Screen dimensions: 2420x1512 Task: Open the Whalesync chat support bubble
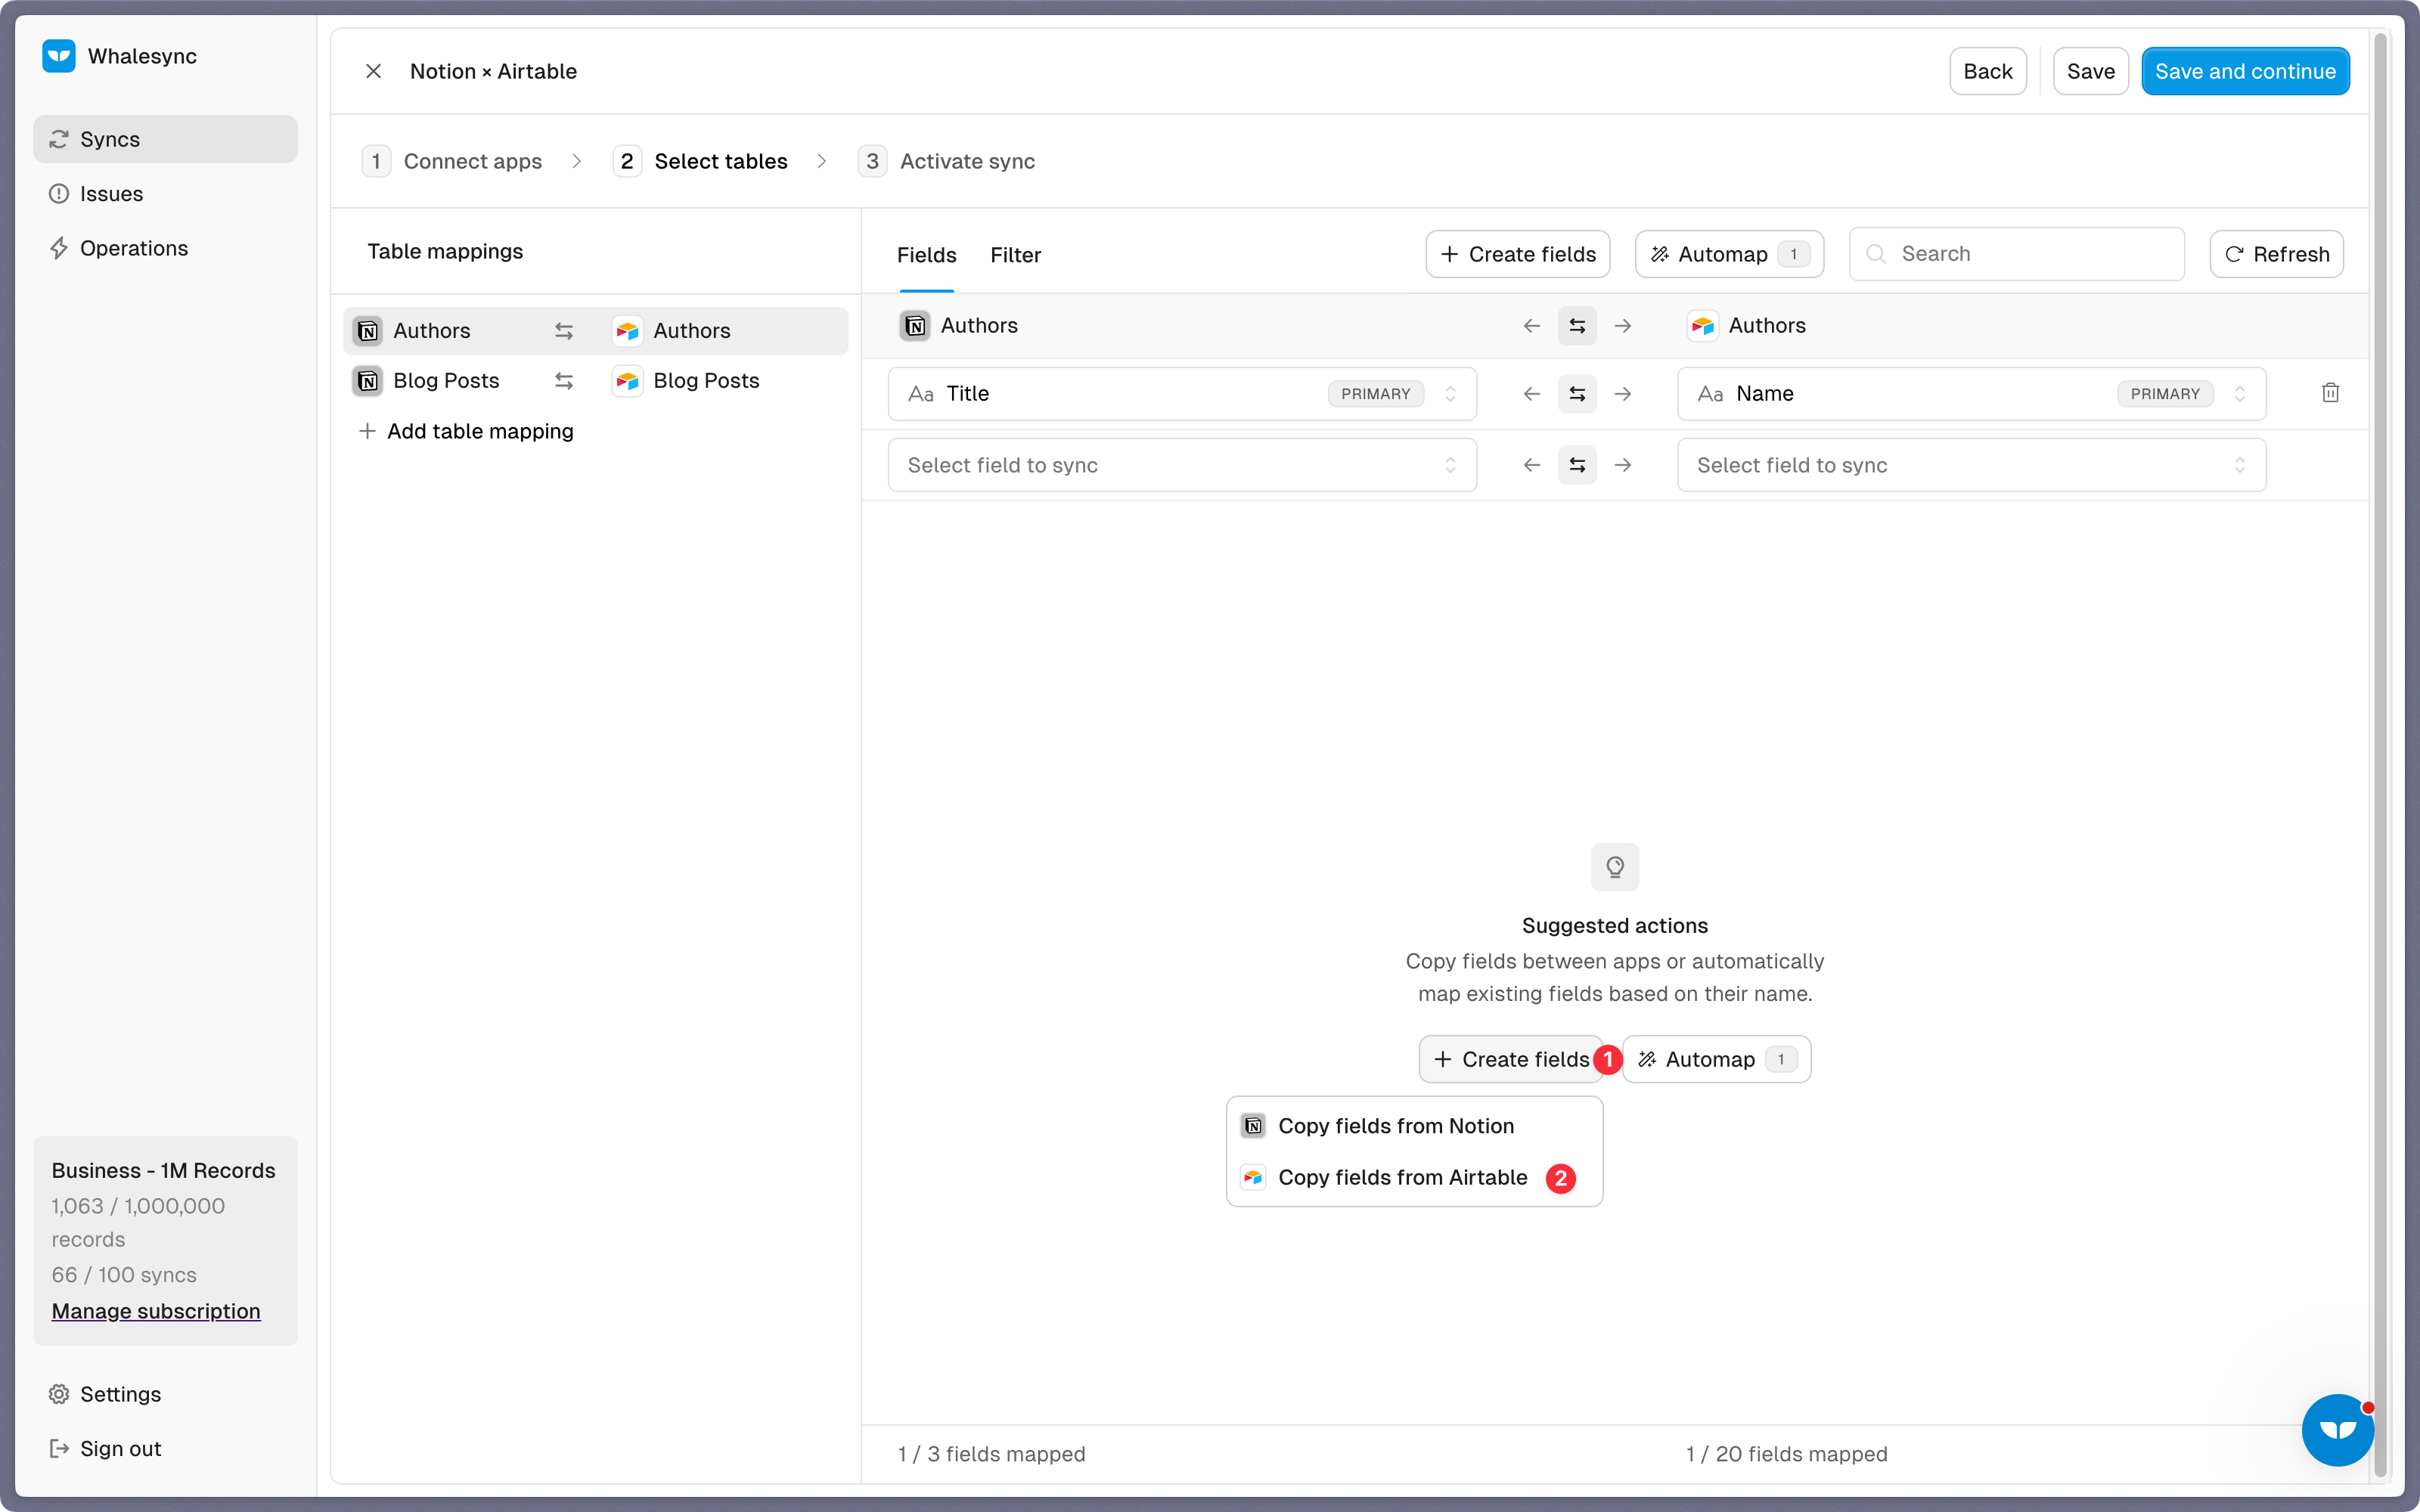2337,1430
